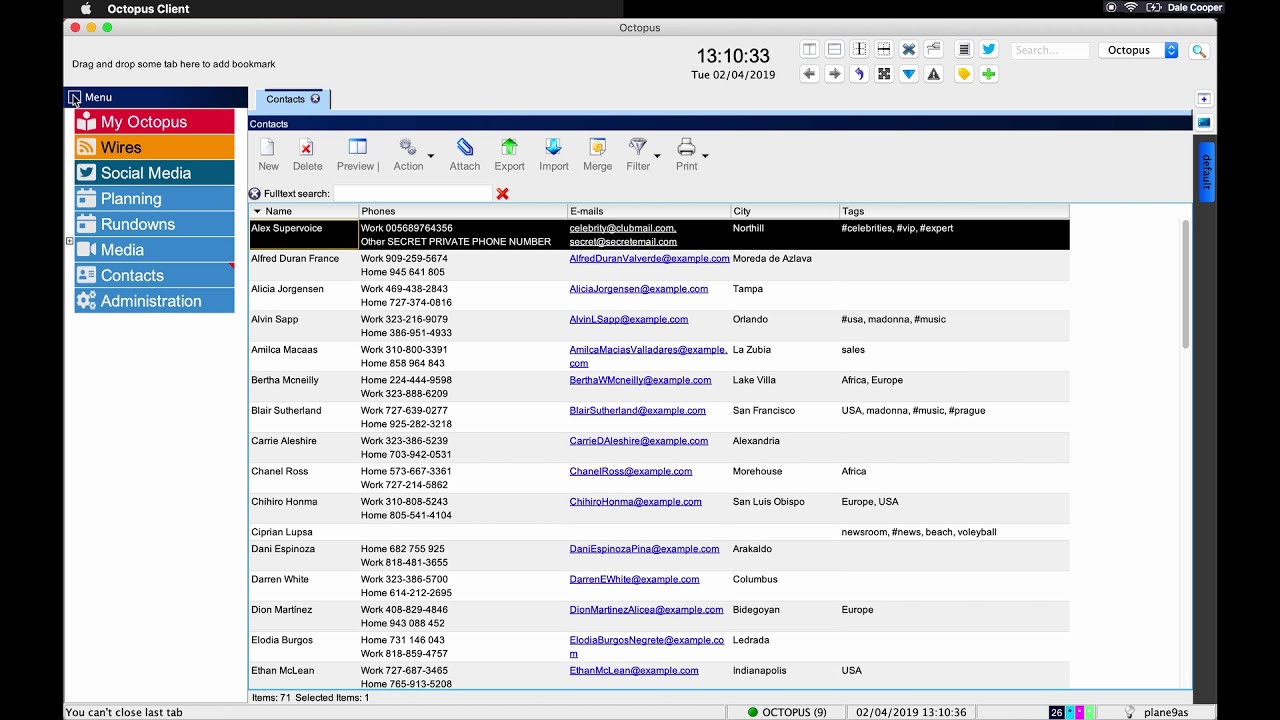
Task: Expand the Media tree node
Action: (x=69, y=241)
